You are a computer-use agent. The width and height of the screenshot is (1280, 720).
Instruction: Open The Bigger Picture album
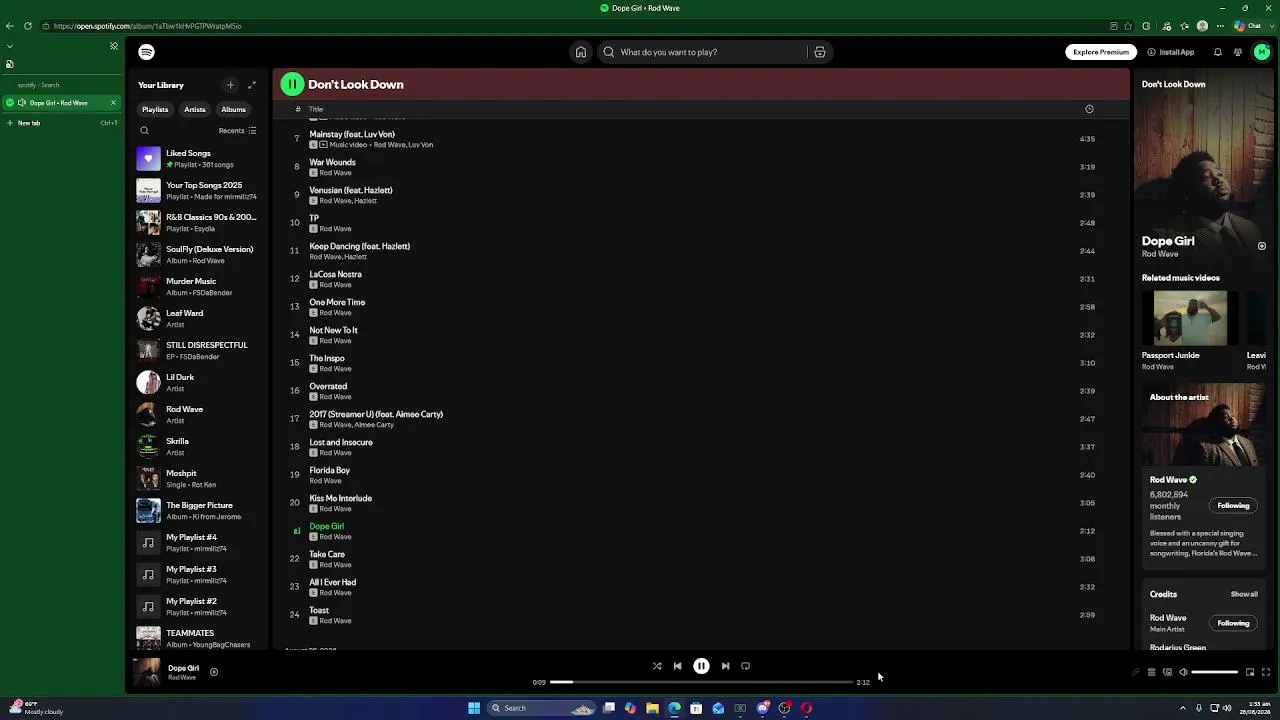198,510
